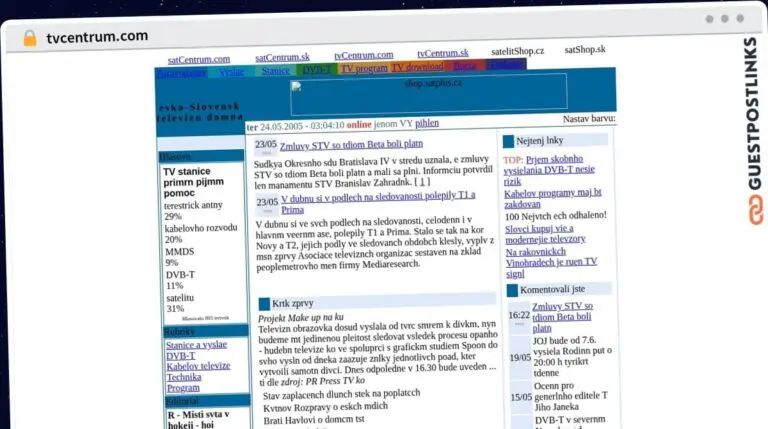Open the satCentrum.com link

tap(198, 59)
